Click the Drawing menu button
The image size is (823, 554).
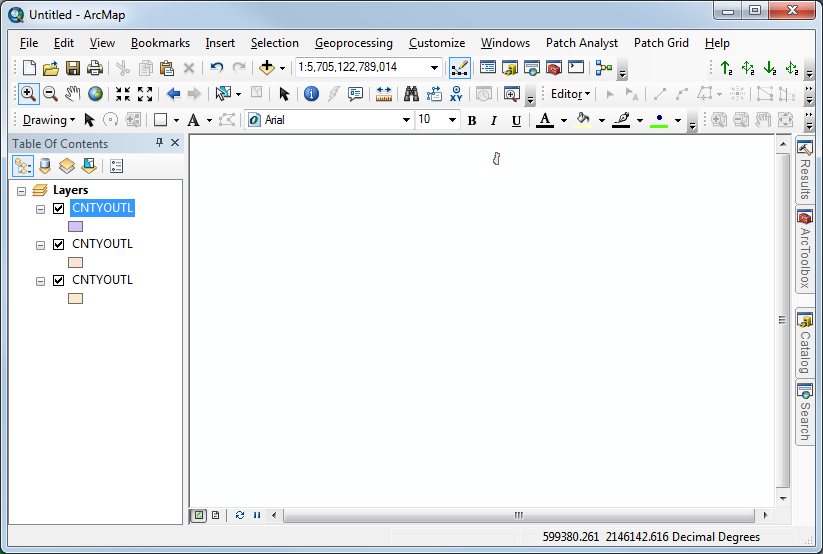coord(47,120)
